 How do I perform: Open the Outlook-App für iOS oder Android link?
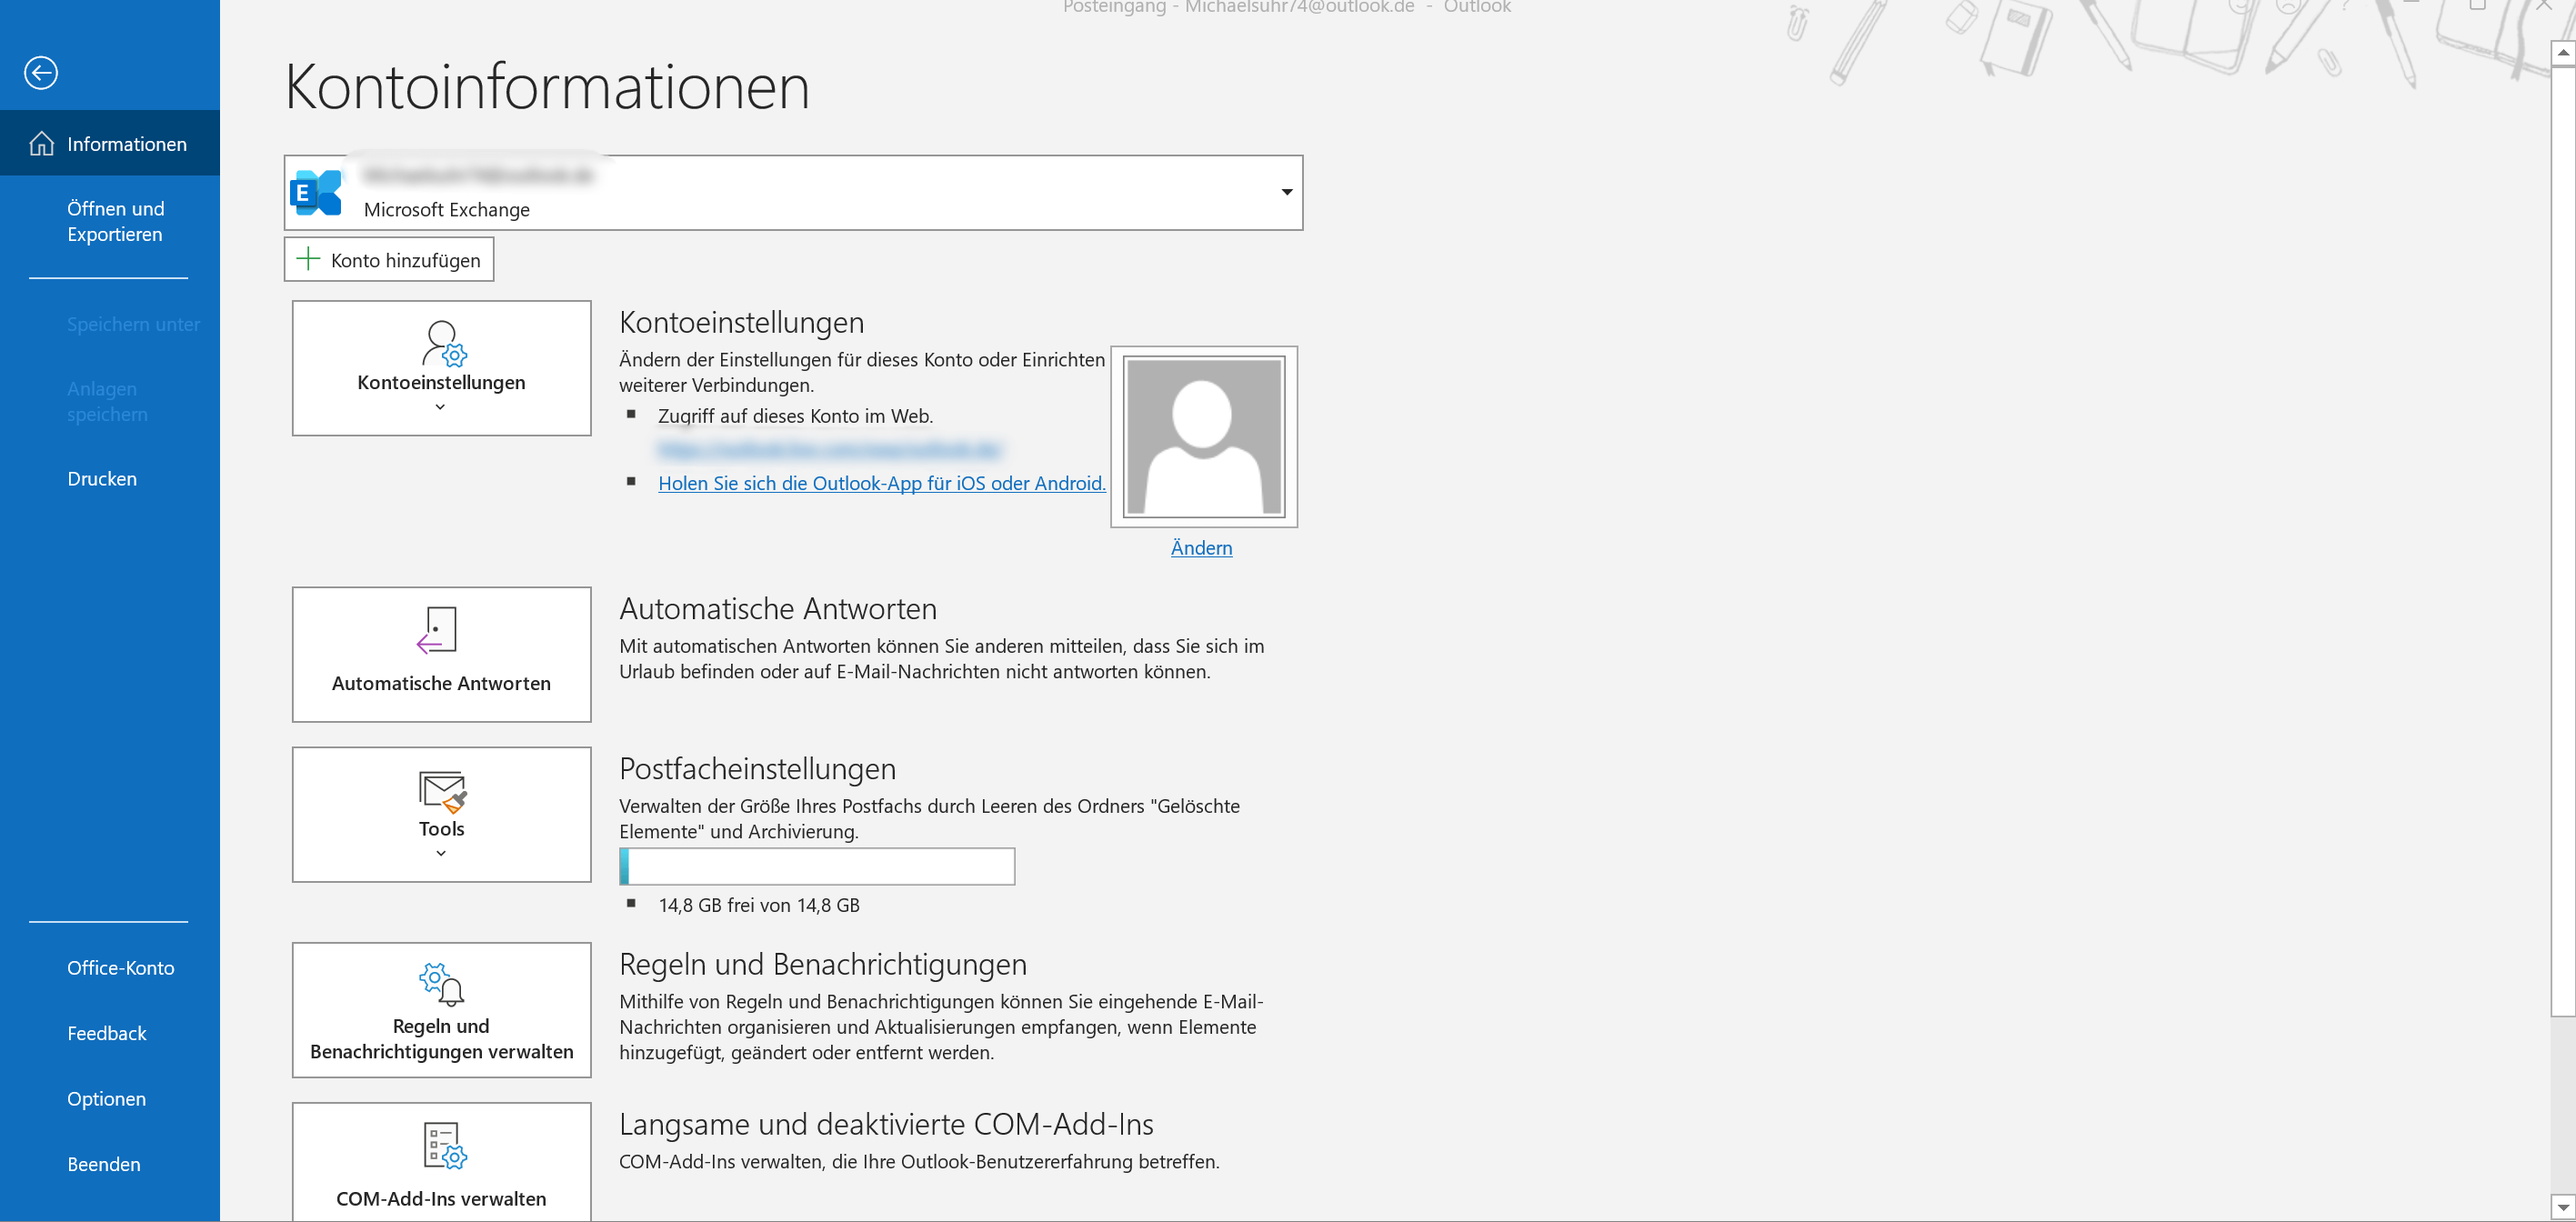pyautogui.click(x=881, y=483)
